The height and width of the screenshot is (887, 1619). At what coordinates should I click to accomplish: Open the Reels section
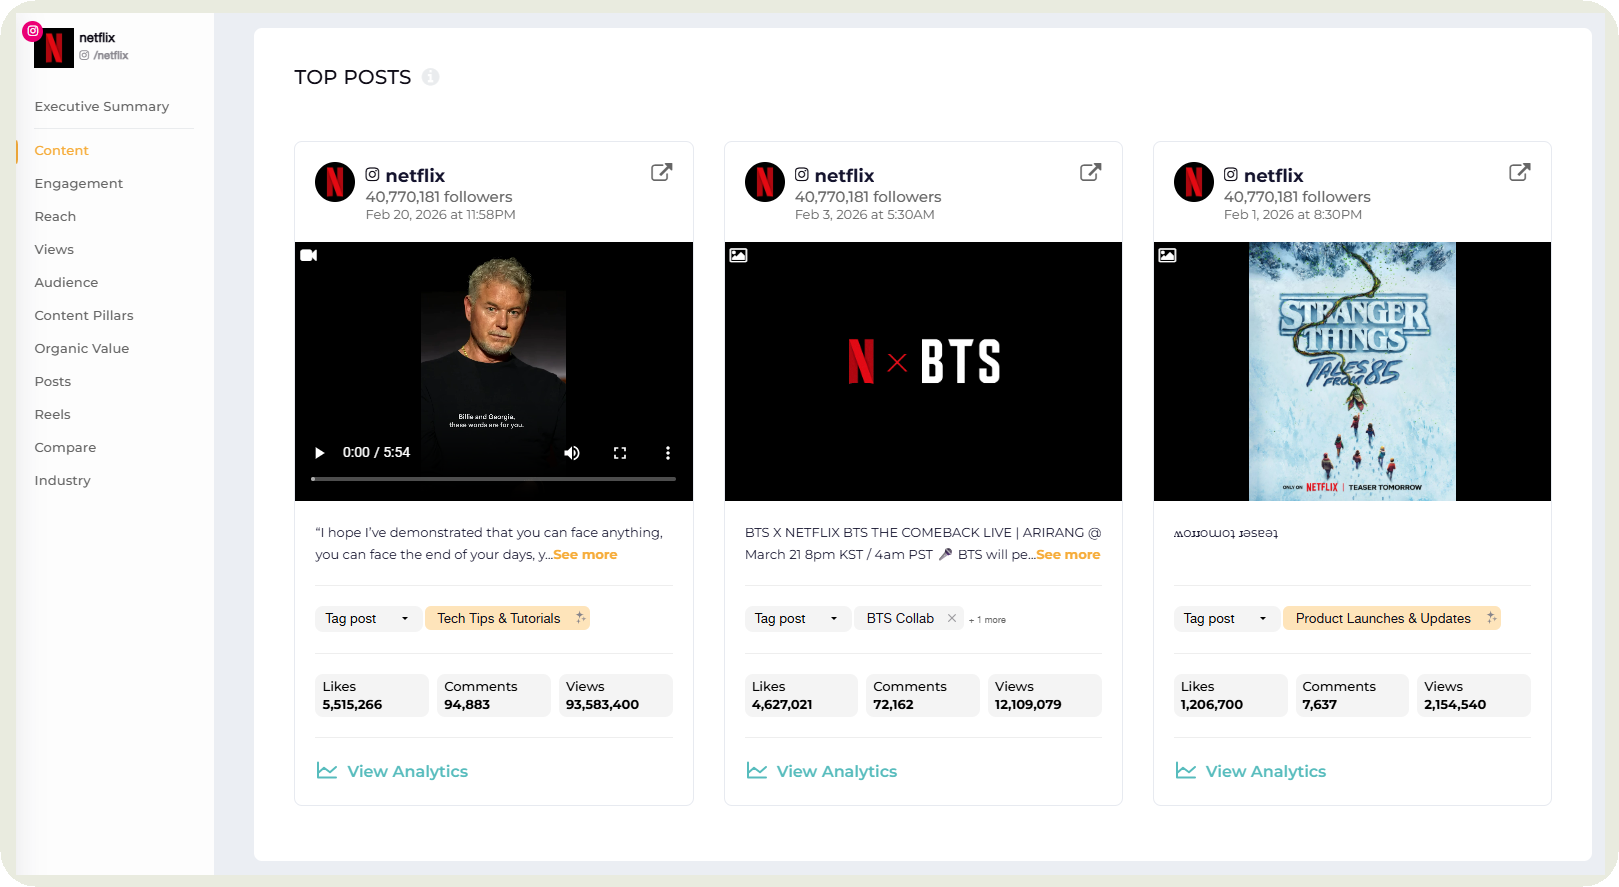[x=53, y=415]
